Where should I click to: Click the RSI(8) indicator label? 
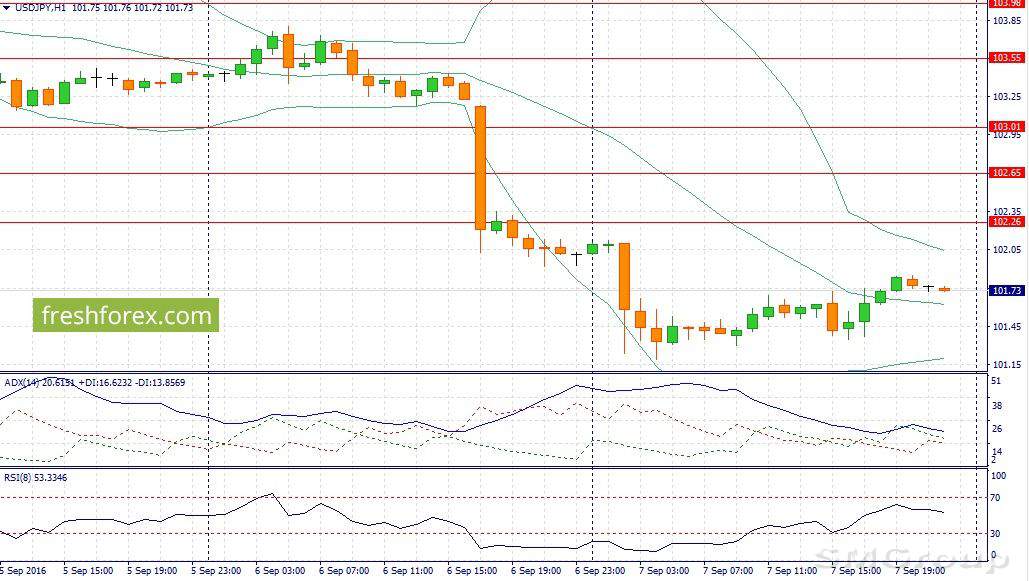coord(20,477)
